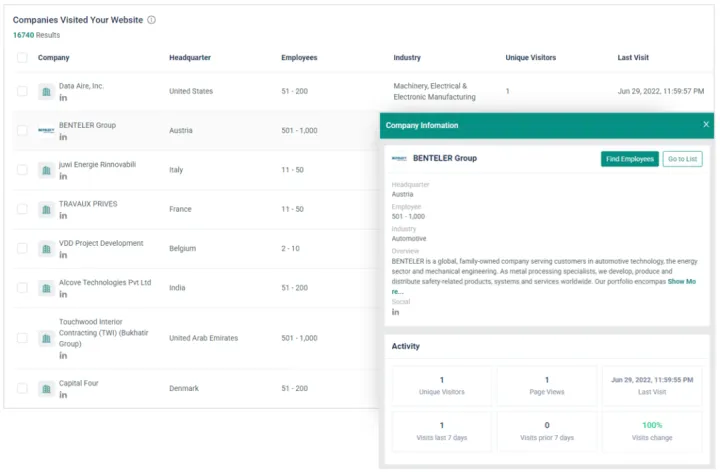Close the Company Information panel
720x473 pixels.
[706, 124]
